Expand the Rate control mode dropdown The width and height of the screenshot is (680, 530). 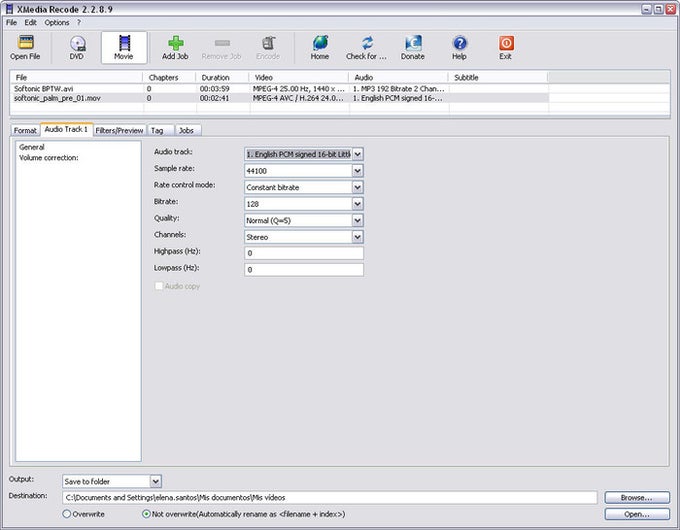point(357,187)
